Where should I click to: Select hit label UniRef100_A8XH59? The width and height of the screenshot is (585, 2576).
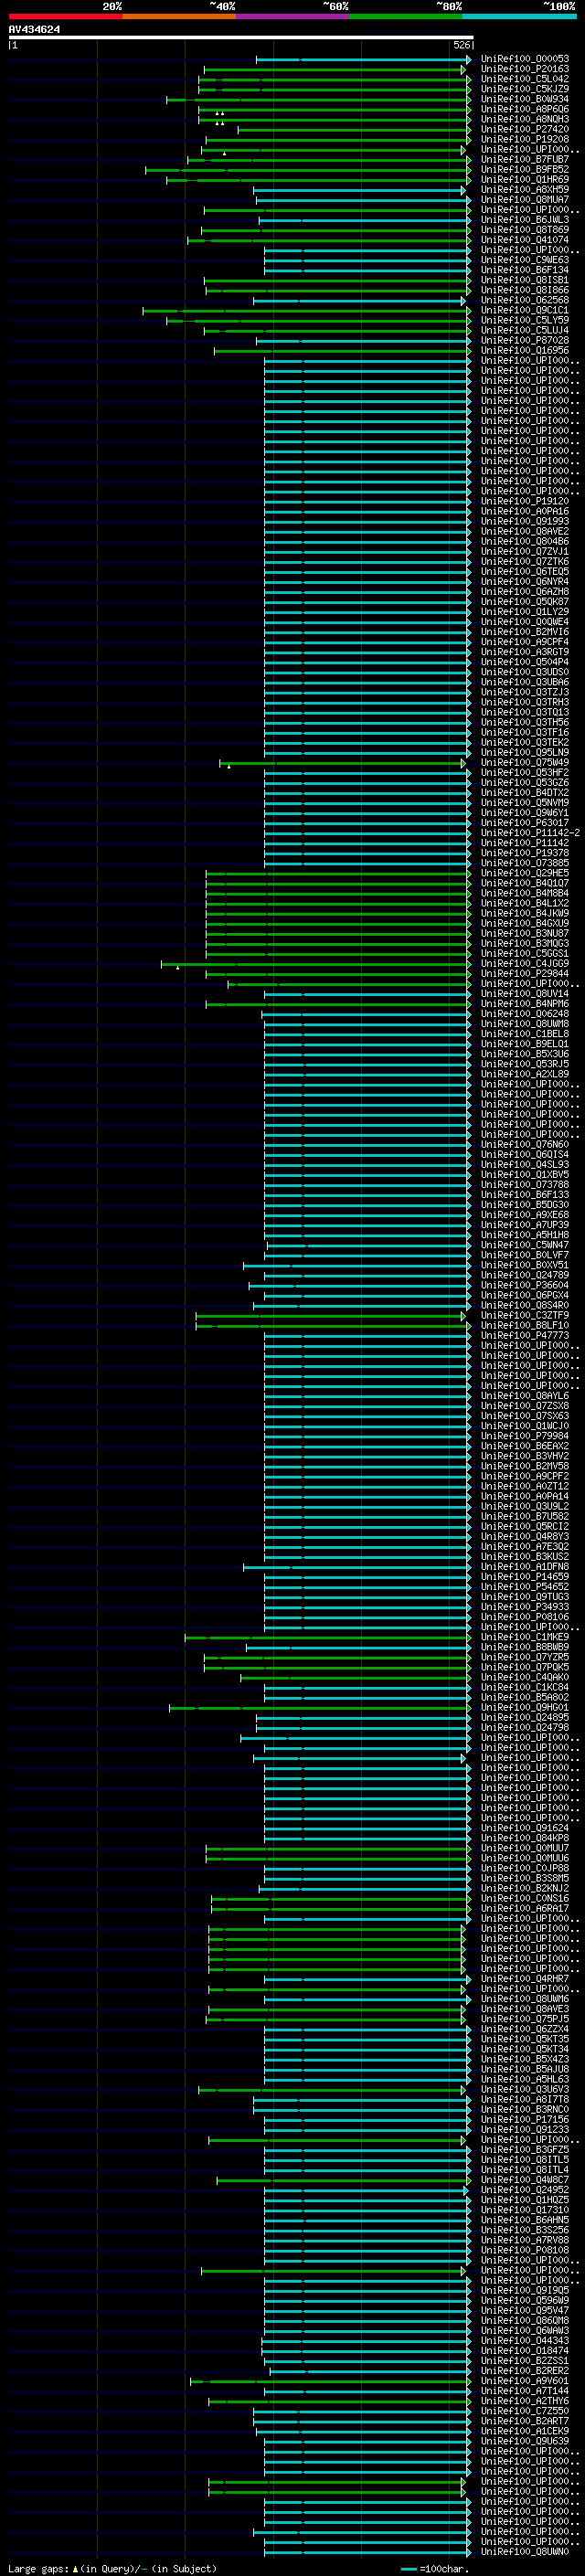[525, 190]
